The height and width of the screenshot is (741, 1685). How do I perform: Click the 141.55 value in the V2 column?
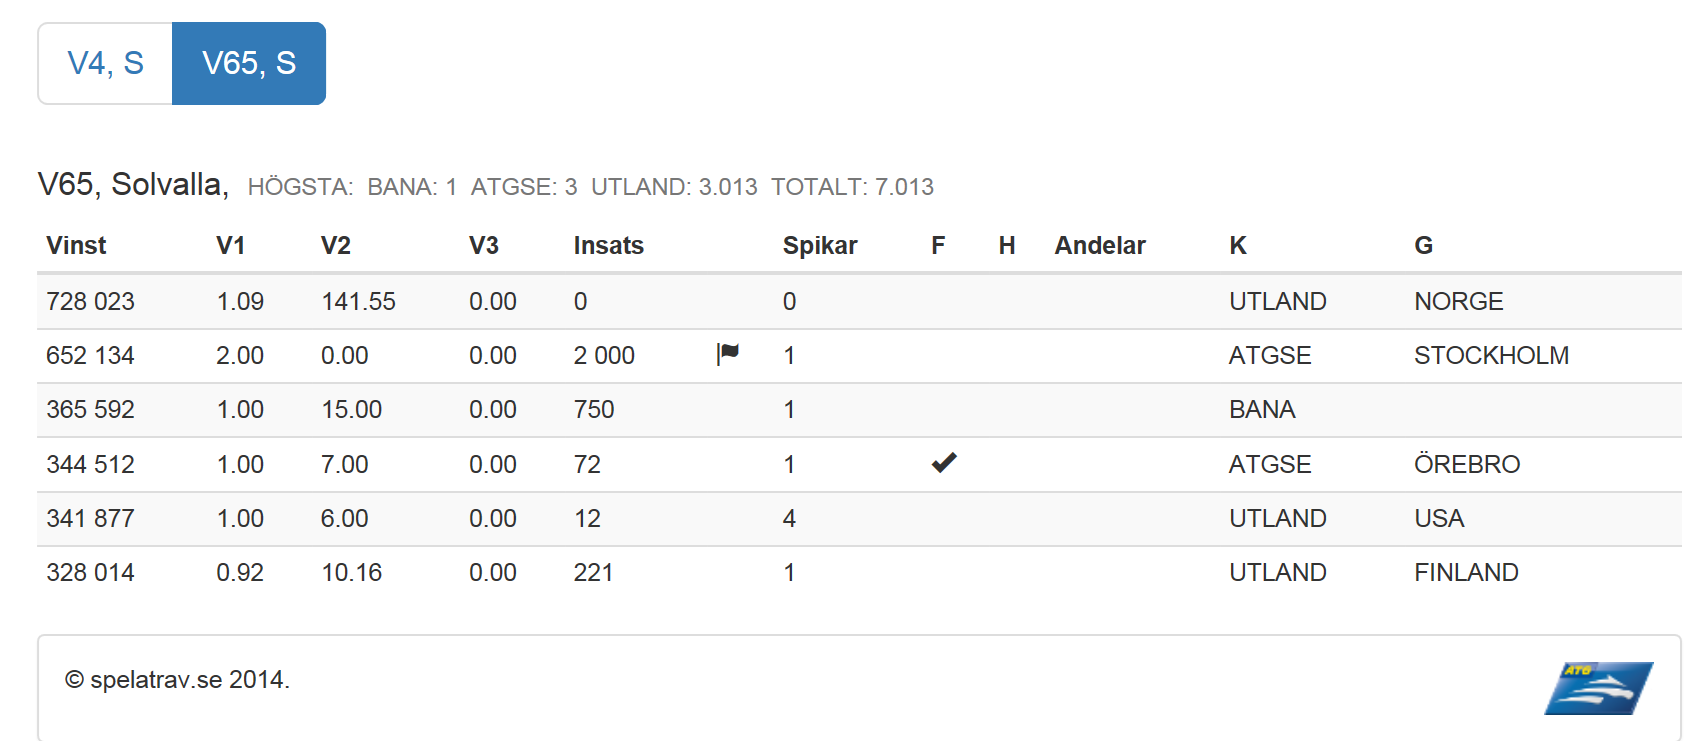coord(358,301)
